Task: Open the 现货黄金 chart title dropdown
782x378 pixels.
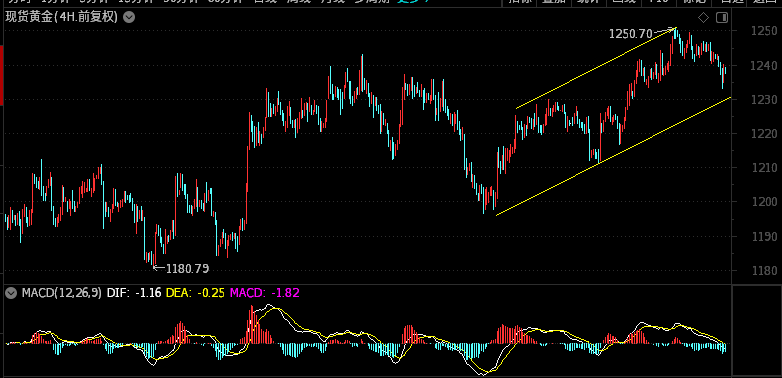Action: click(x=129, y=18)
